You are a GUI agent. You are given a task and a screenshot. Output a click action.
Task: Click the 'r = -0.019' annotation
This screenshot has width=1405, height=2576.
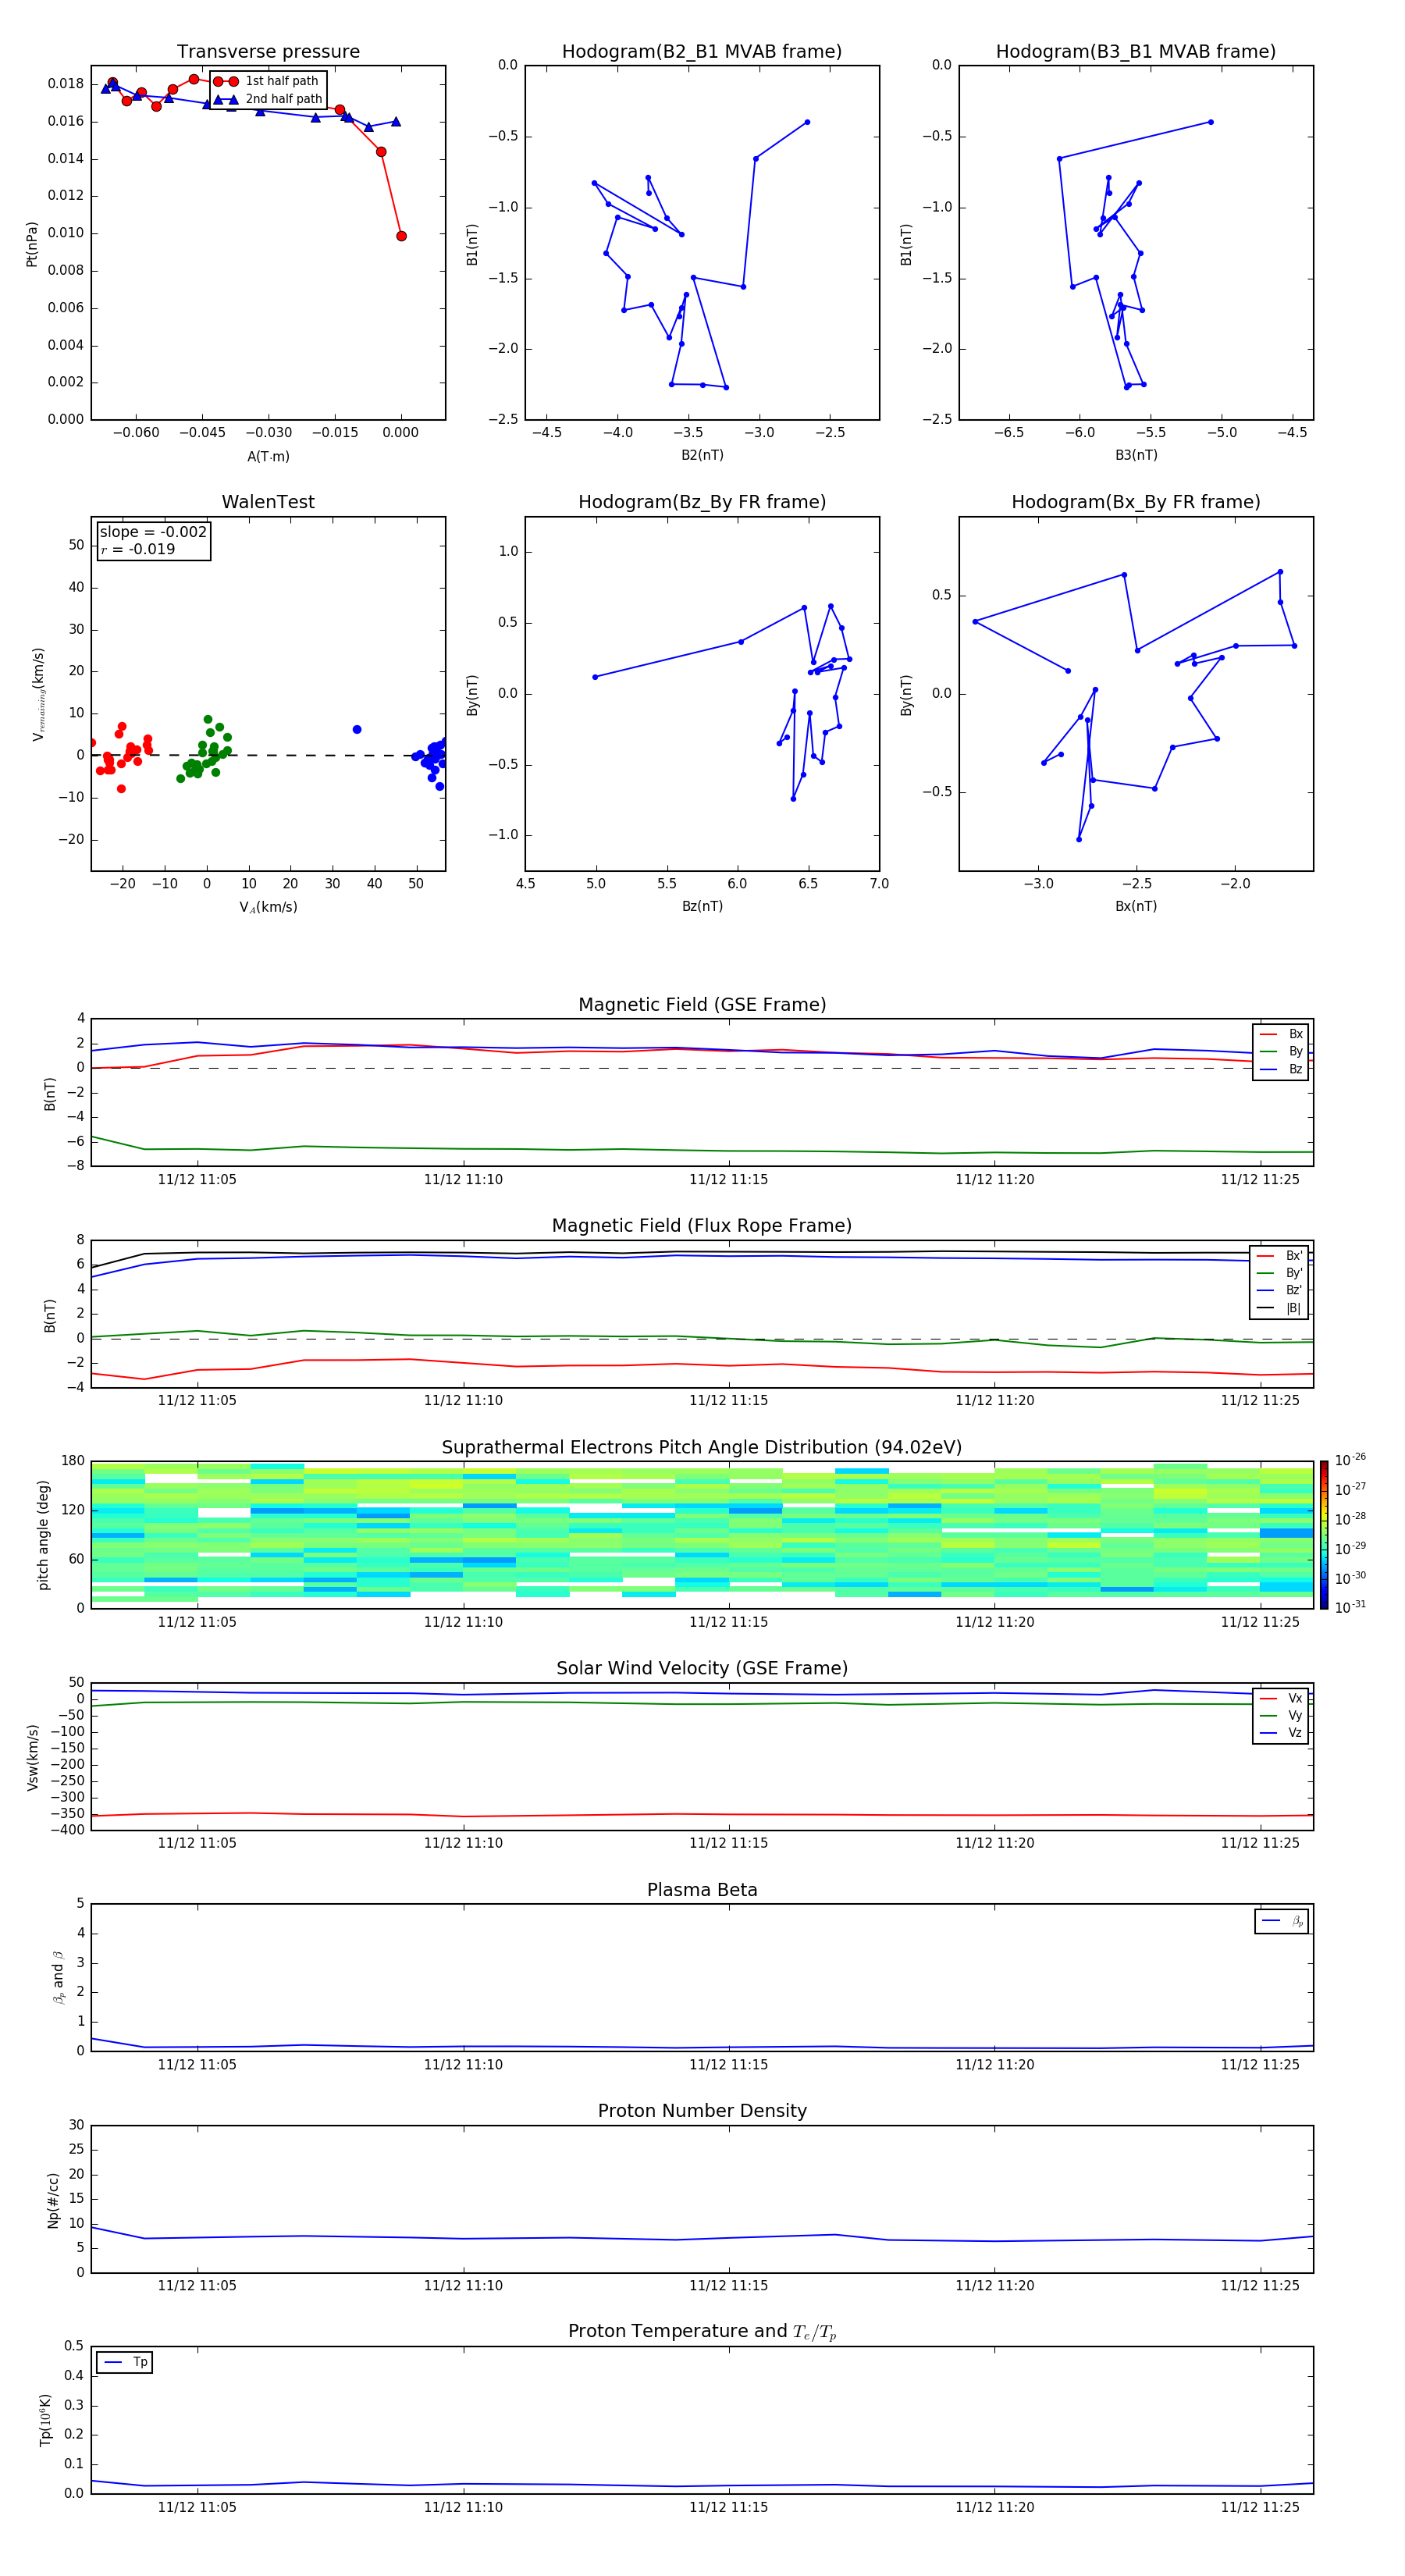tap(138, 549)
